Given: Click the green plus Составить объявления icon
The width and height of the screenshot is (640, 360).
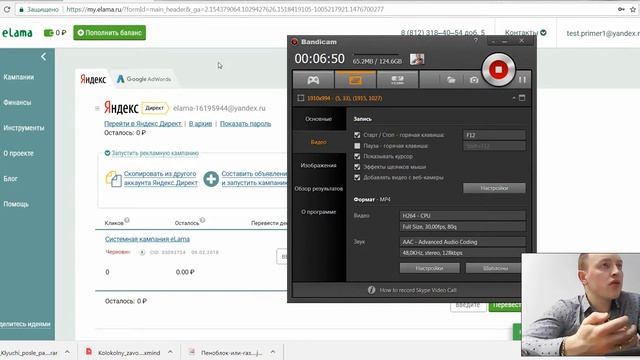Looking at the screenshot, I should 211,179.
